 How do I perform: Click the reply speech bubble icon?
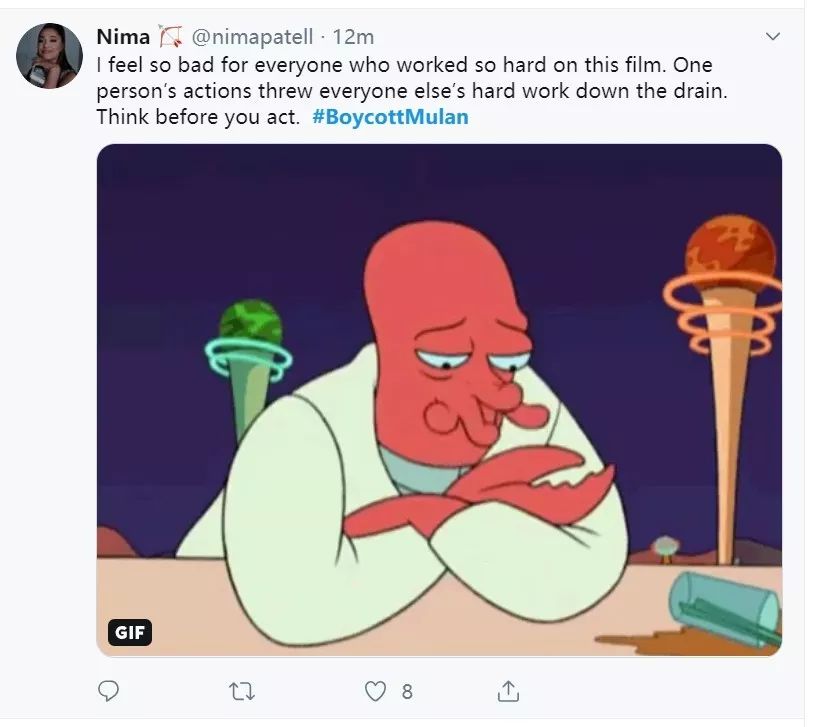[110, 691]
